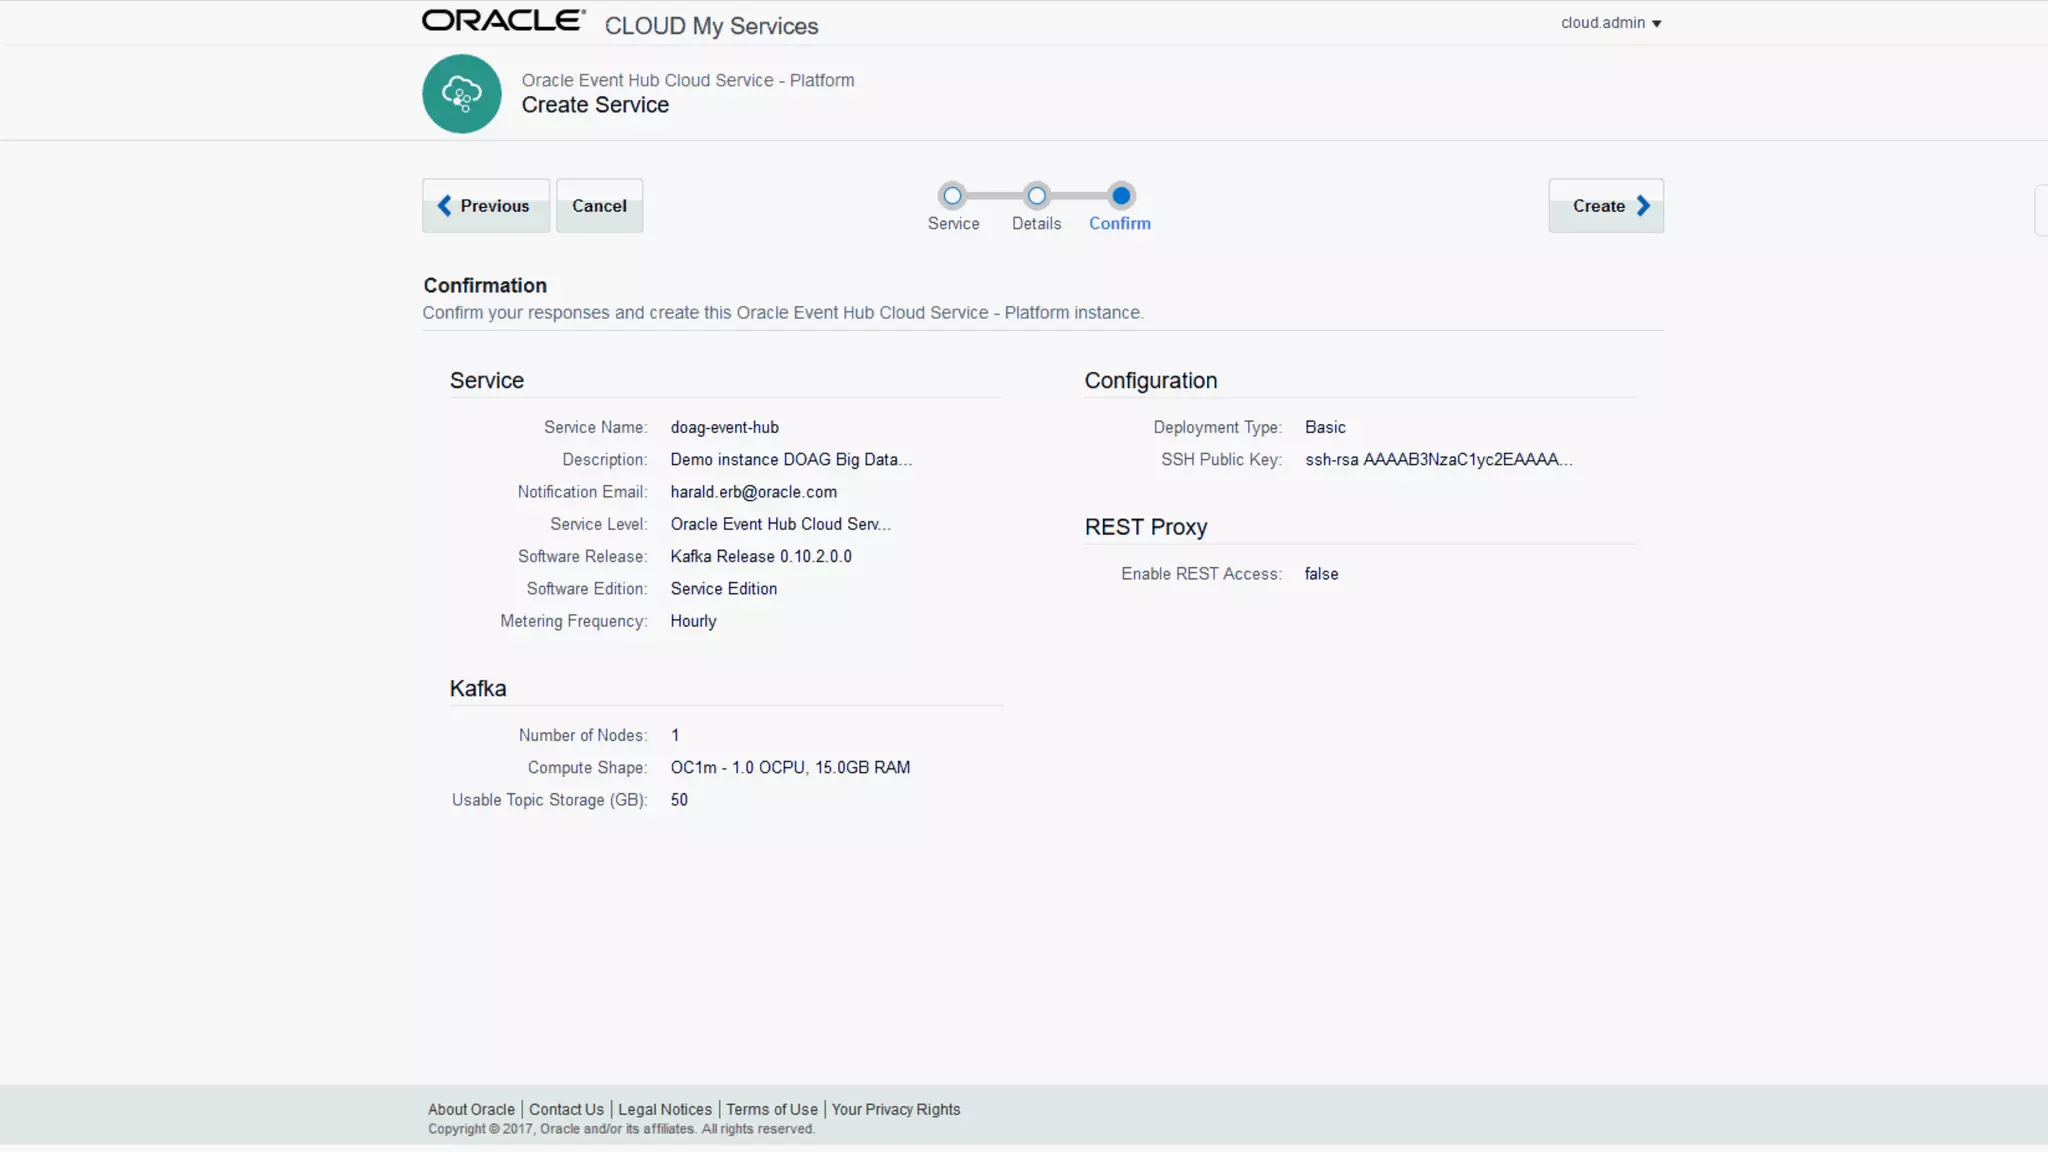The height and width of the screenshot is (1152, 2048).
Task: Open Your Privacy Rights link
Action: [x=895, y=1109]
